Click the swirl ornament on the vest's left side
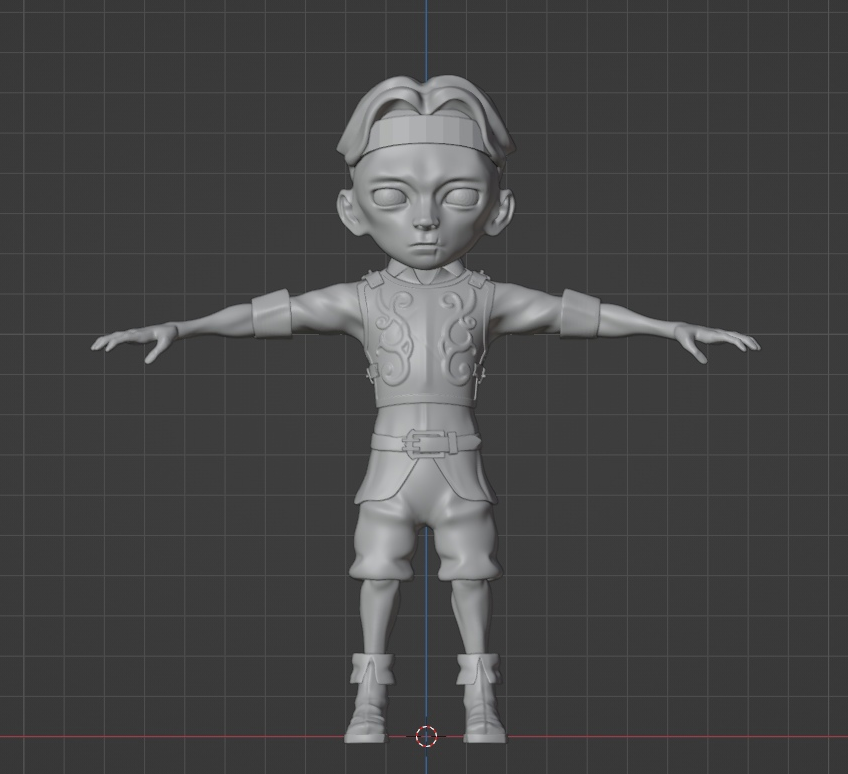 point(392,335)
